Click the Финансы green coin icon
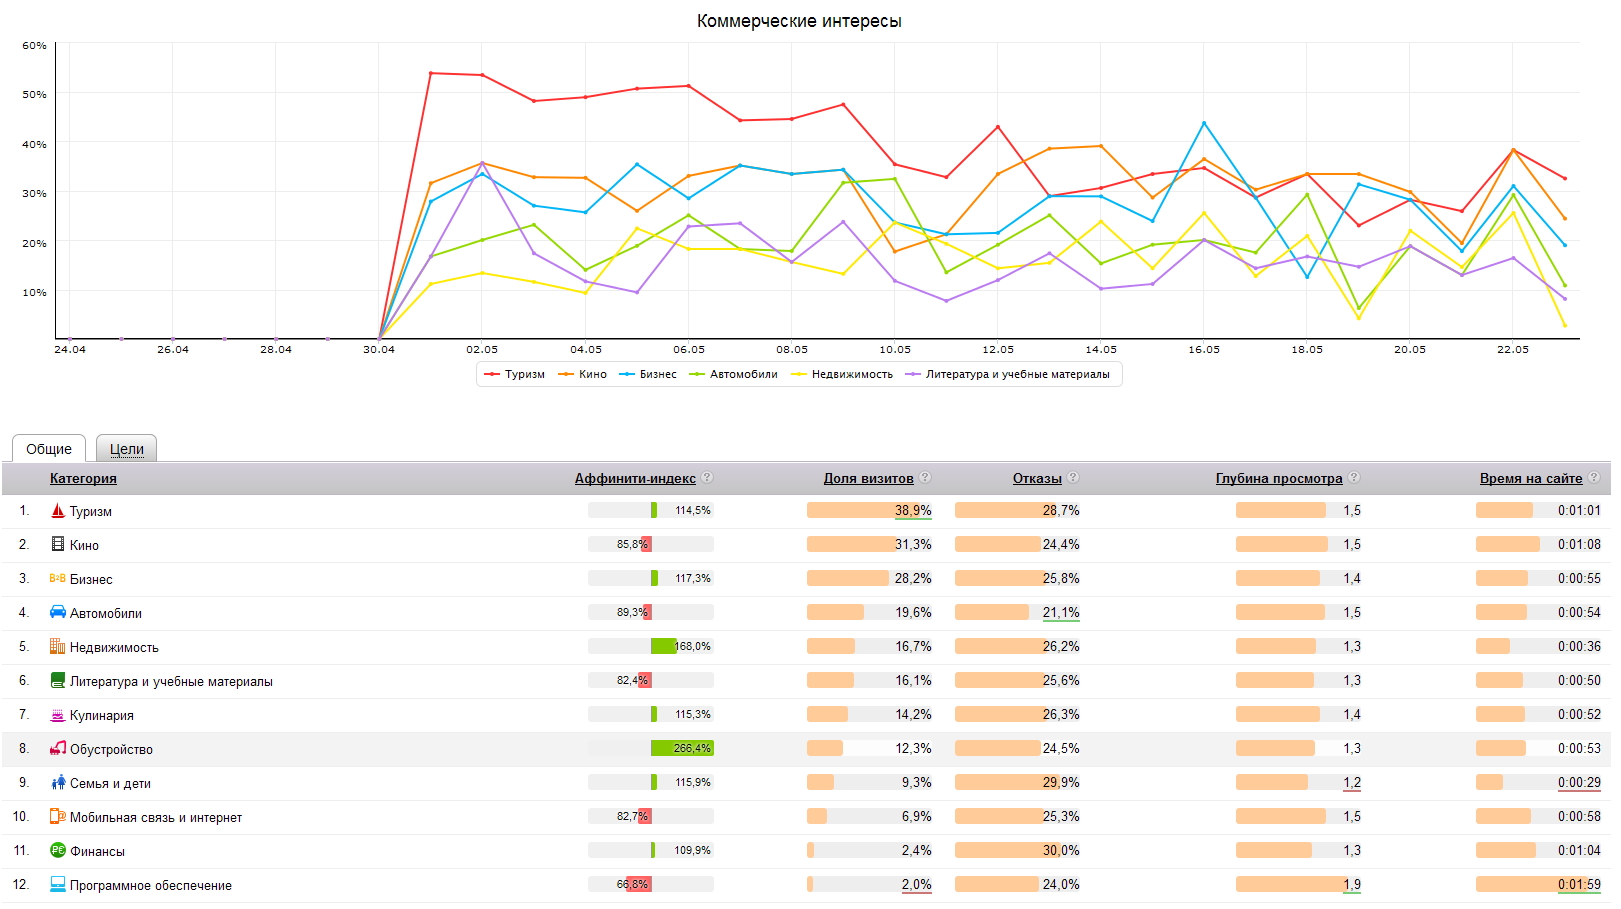Viewport: 1621px width, 909px height. [58, 850]
